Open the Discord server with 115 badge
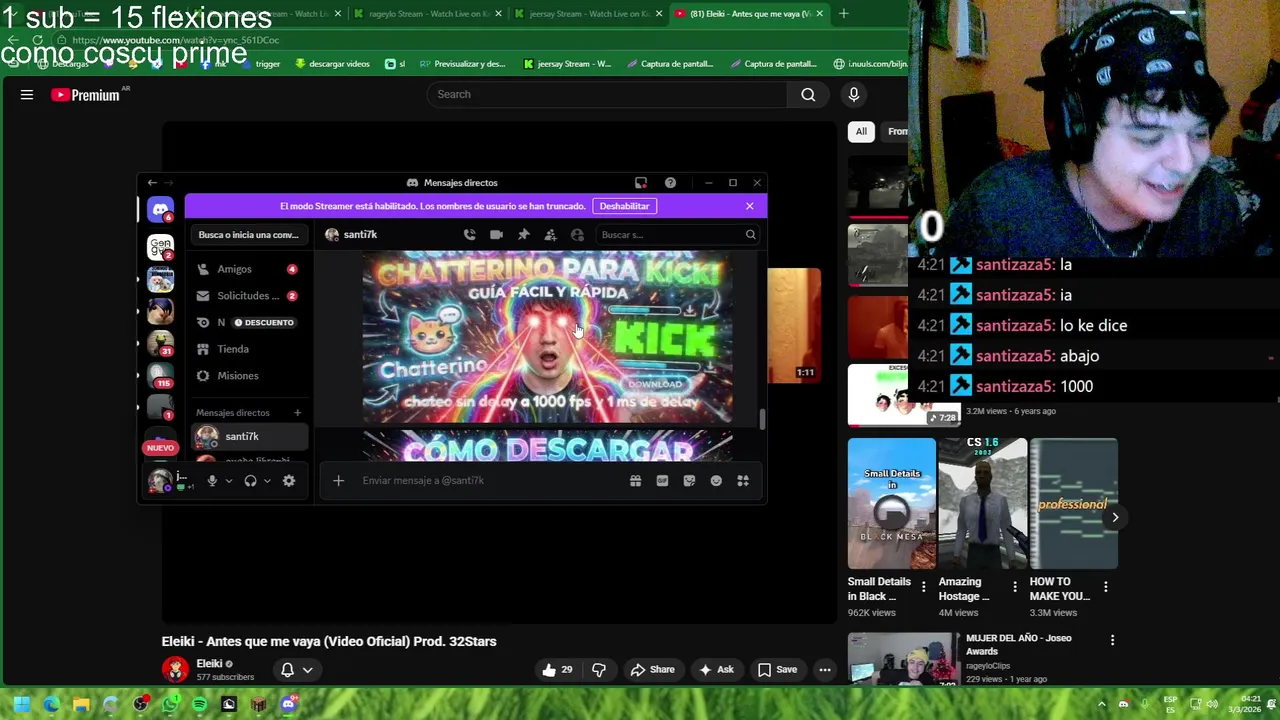Screen dimensions: 1280x720 point(160,376)
